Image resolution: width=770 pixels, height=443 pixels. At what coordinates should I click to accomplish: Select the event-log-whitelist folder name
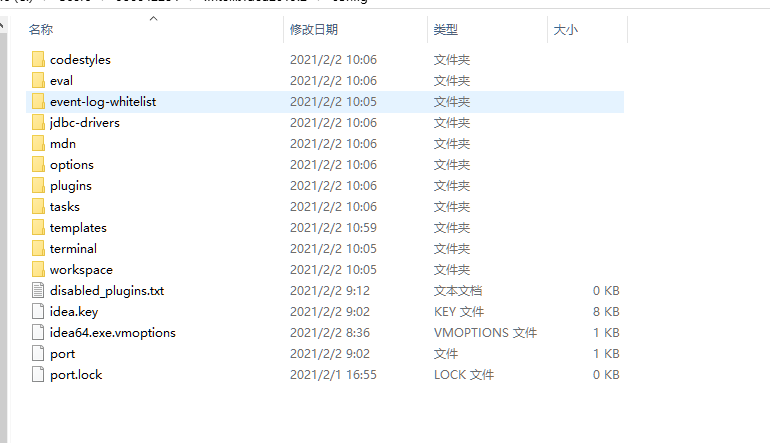click(x=103, y=102)
